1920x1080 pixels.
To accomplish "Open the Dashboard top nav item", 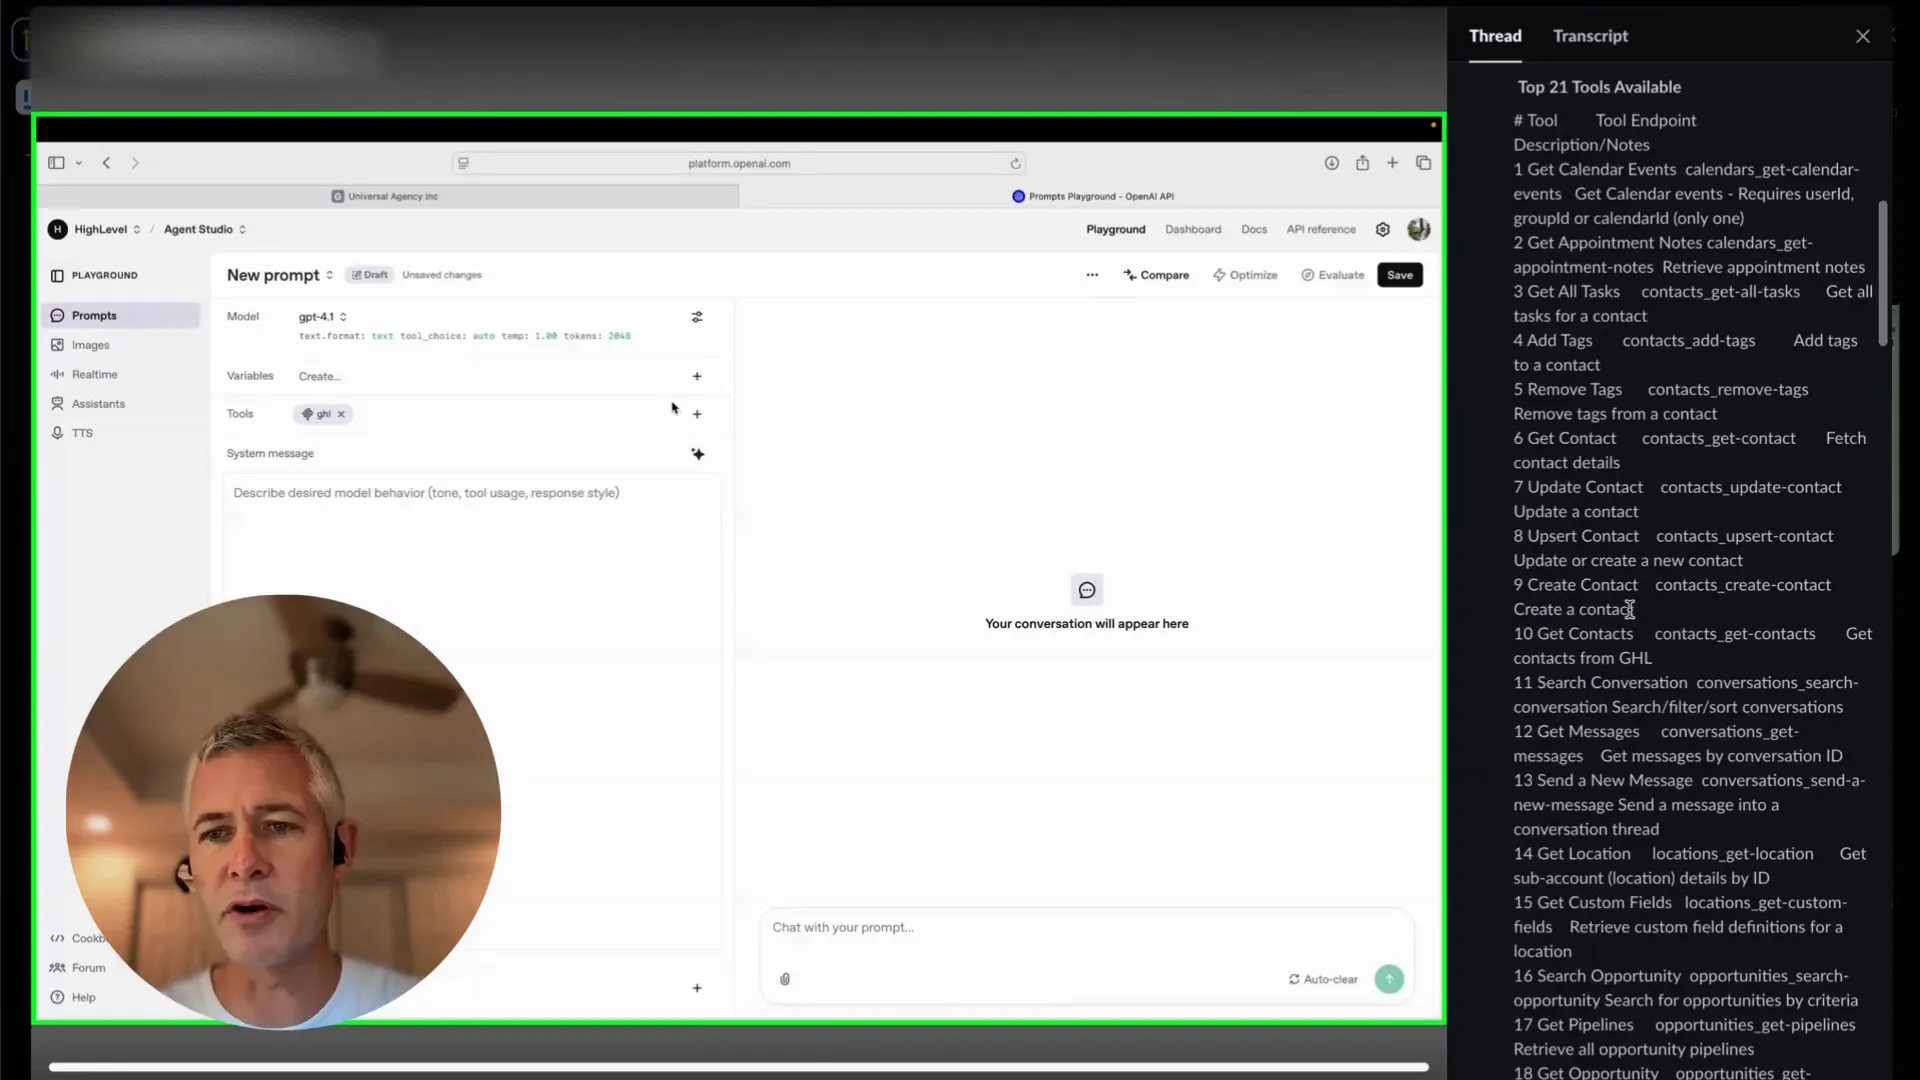I will [1193, 229].
